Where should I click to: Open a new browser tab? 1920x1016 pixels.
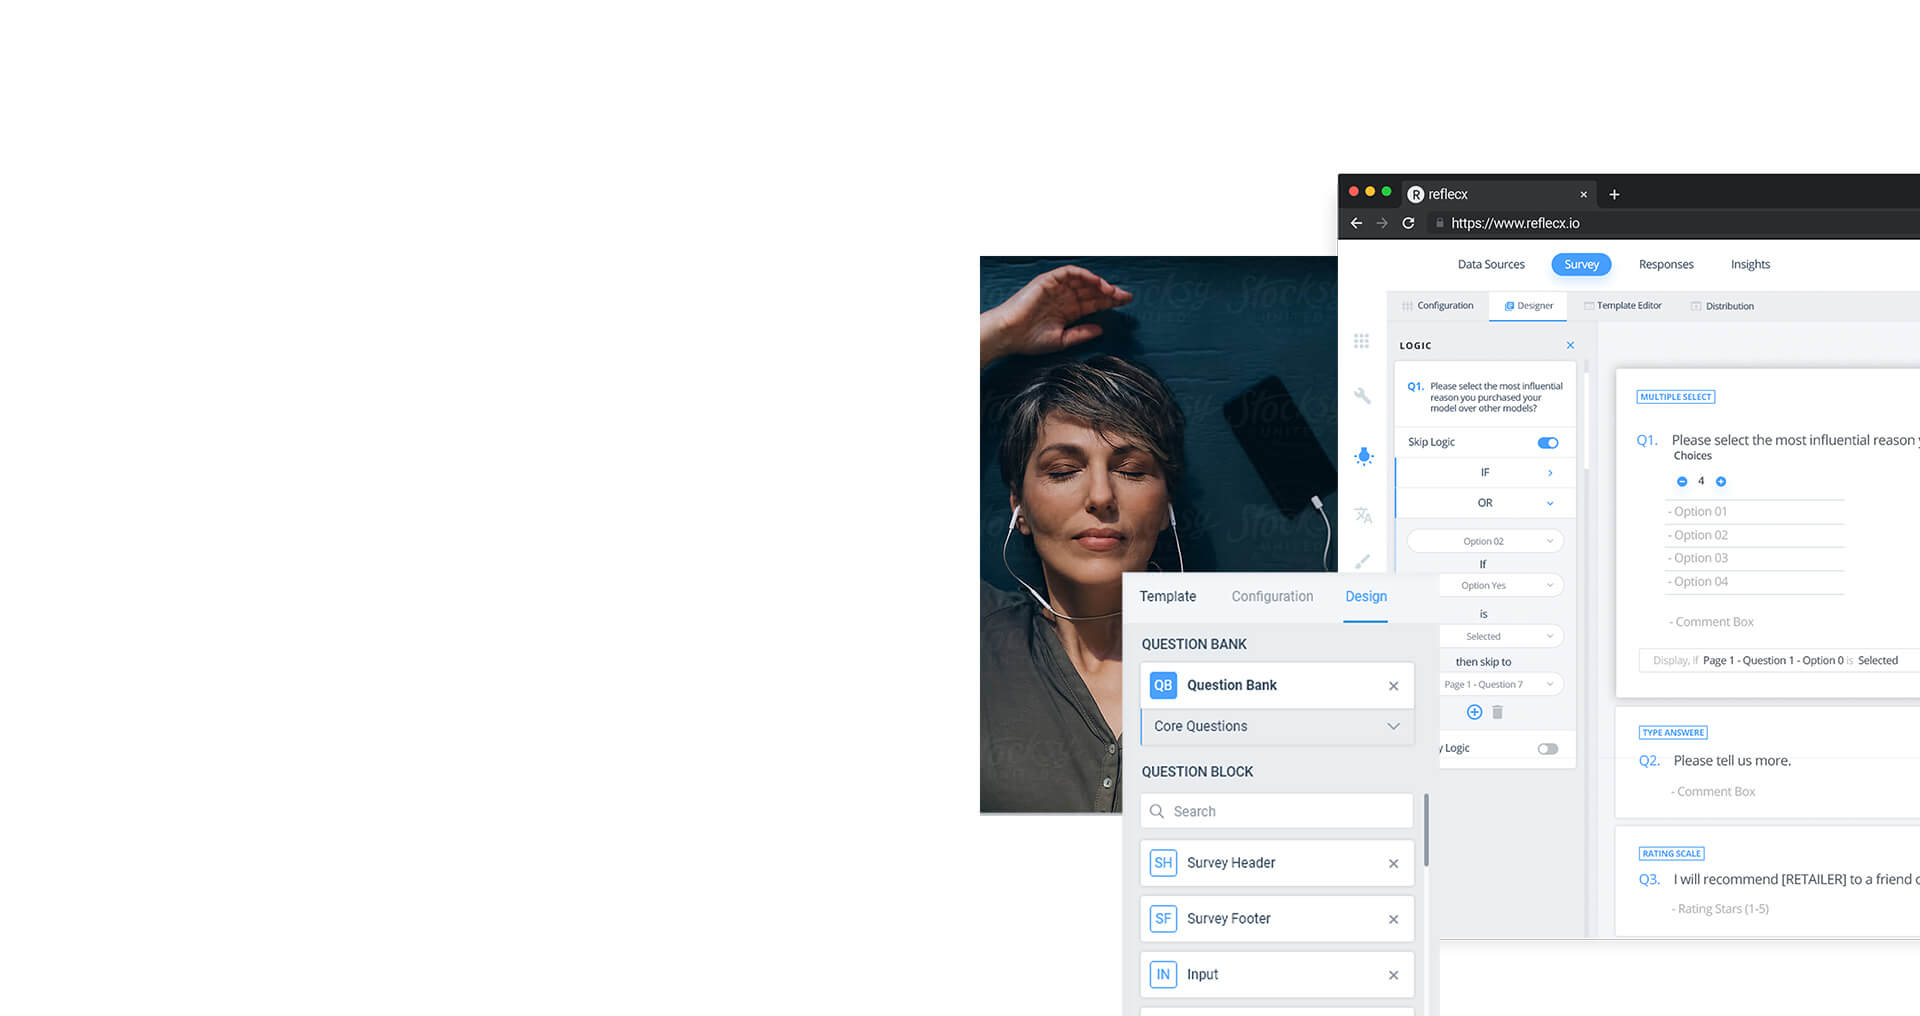click(x=1614, y=194)
